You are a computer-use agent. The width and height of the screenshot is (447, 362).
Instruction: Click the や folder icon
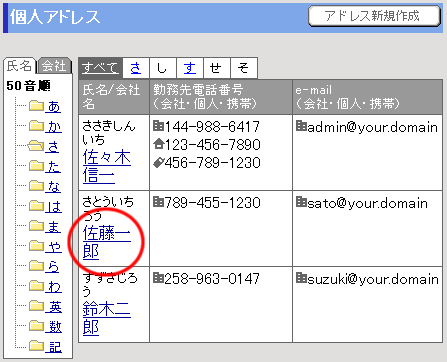(x=36, y=246)
